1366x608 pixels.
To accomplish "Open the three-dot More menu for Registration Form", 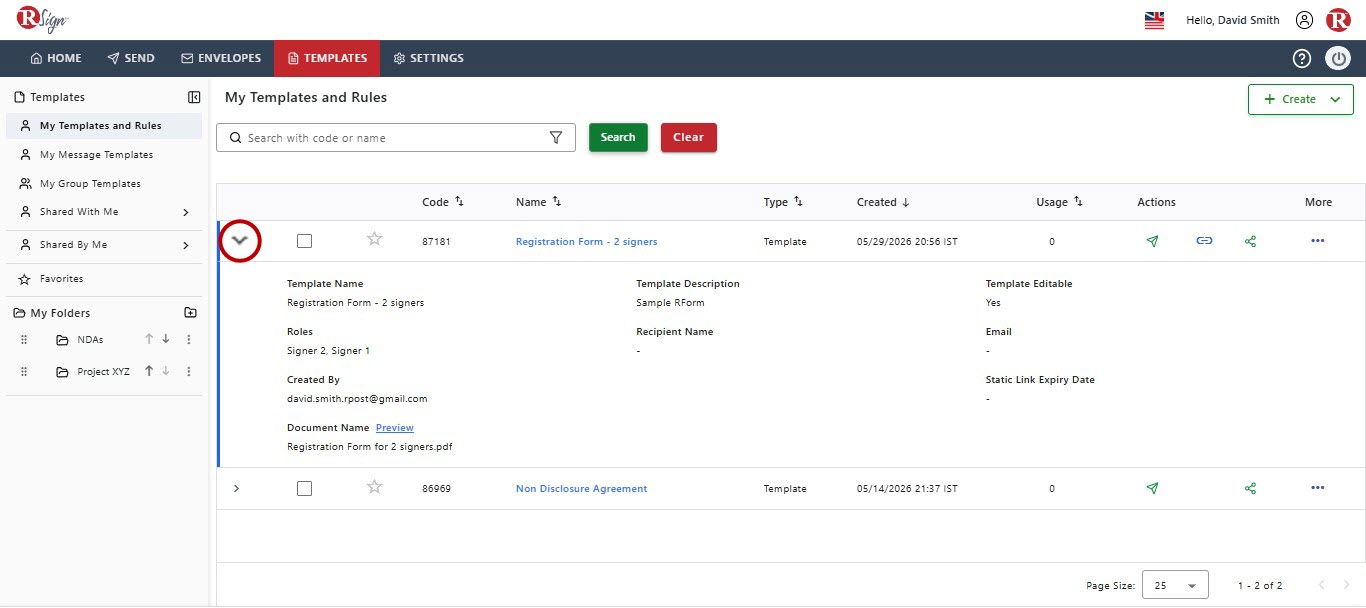I will pyautogui.click(x=1317, y=241).
